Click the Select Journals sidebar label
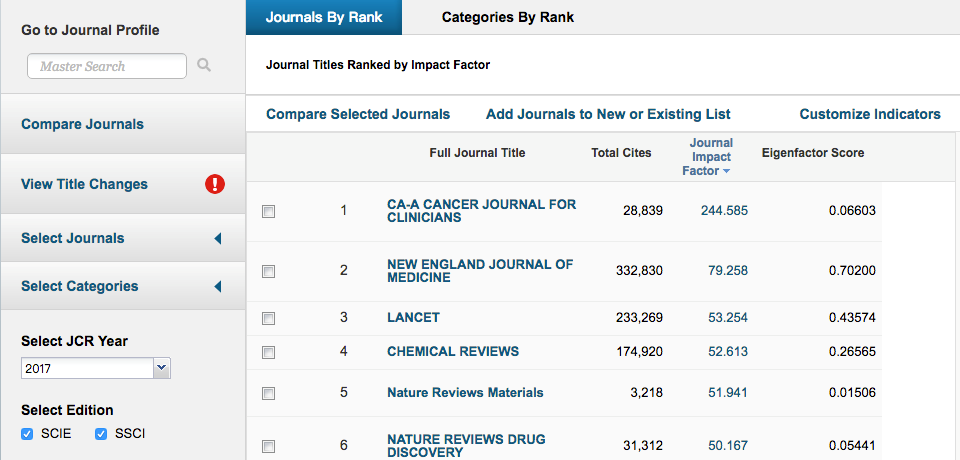The height and width of the screenshot is (460, 960). 73,238
